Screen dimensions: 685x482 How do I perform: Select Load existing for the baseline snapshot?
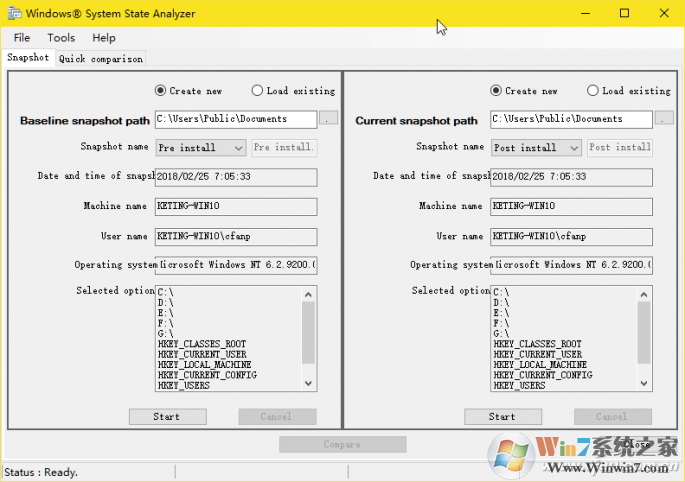(x=294, y=91)
